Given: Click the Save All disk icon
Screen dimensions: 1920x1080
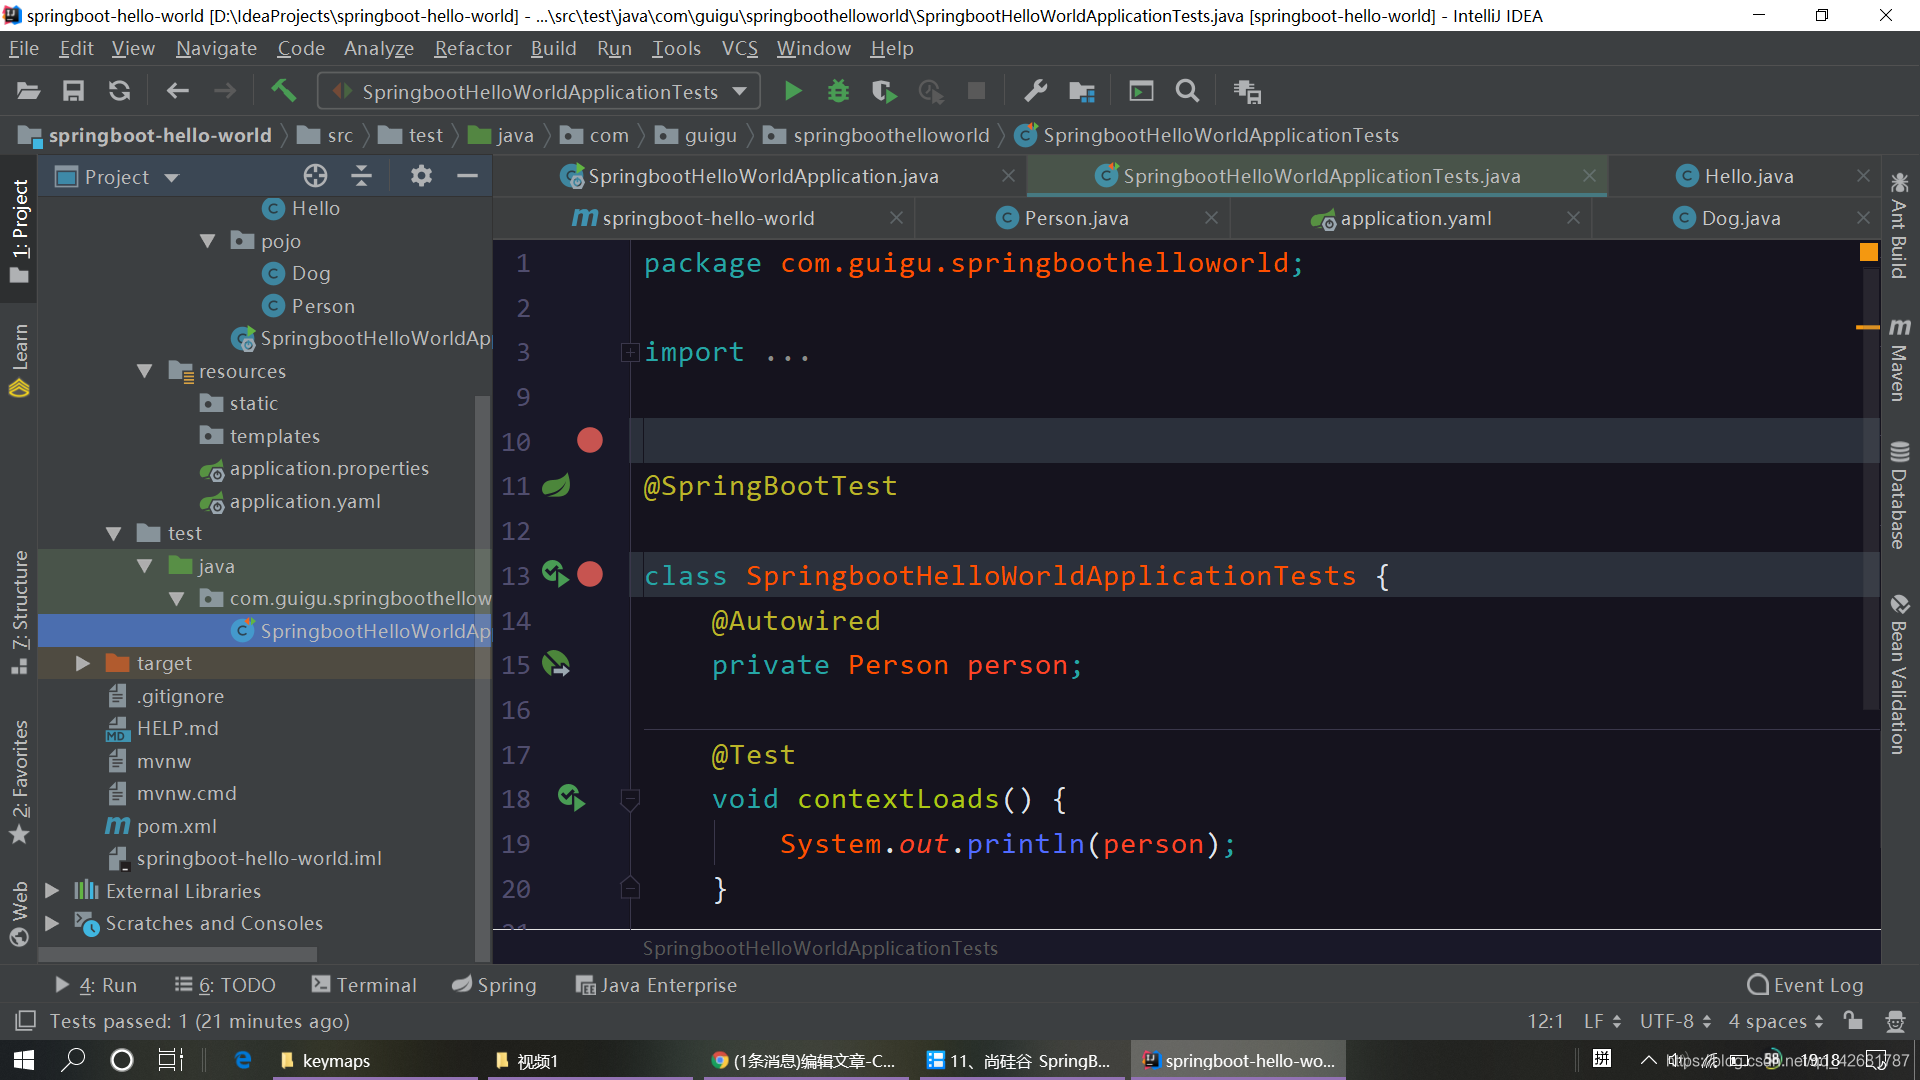Looking at the screenshot, I should coord(73,92).
